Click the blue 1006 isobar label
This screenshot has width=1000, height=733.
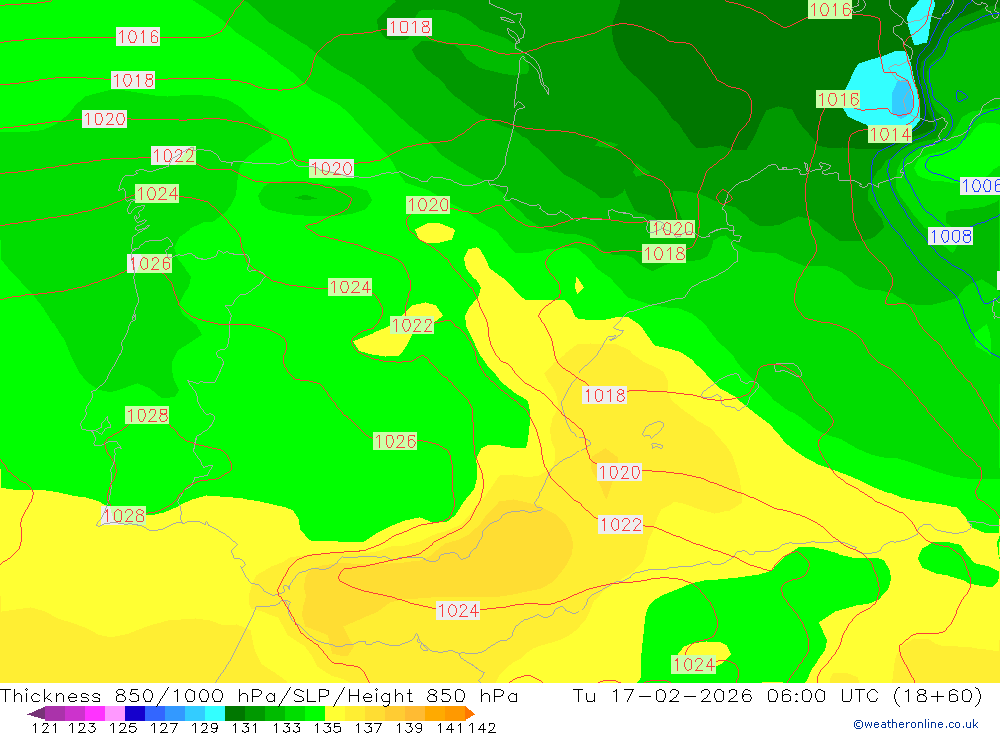click(x=980, y=186)
